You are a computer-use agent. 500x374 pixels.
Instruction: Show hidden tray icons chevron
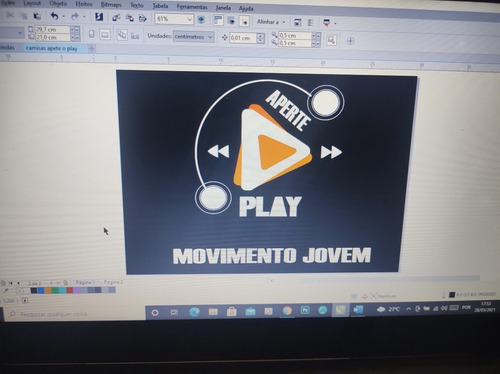[x=409, y=309]
